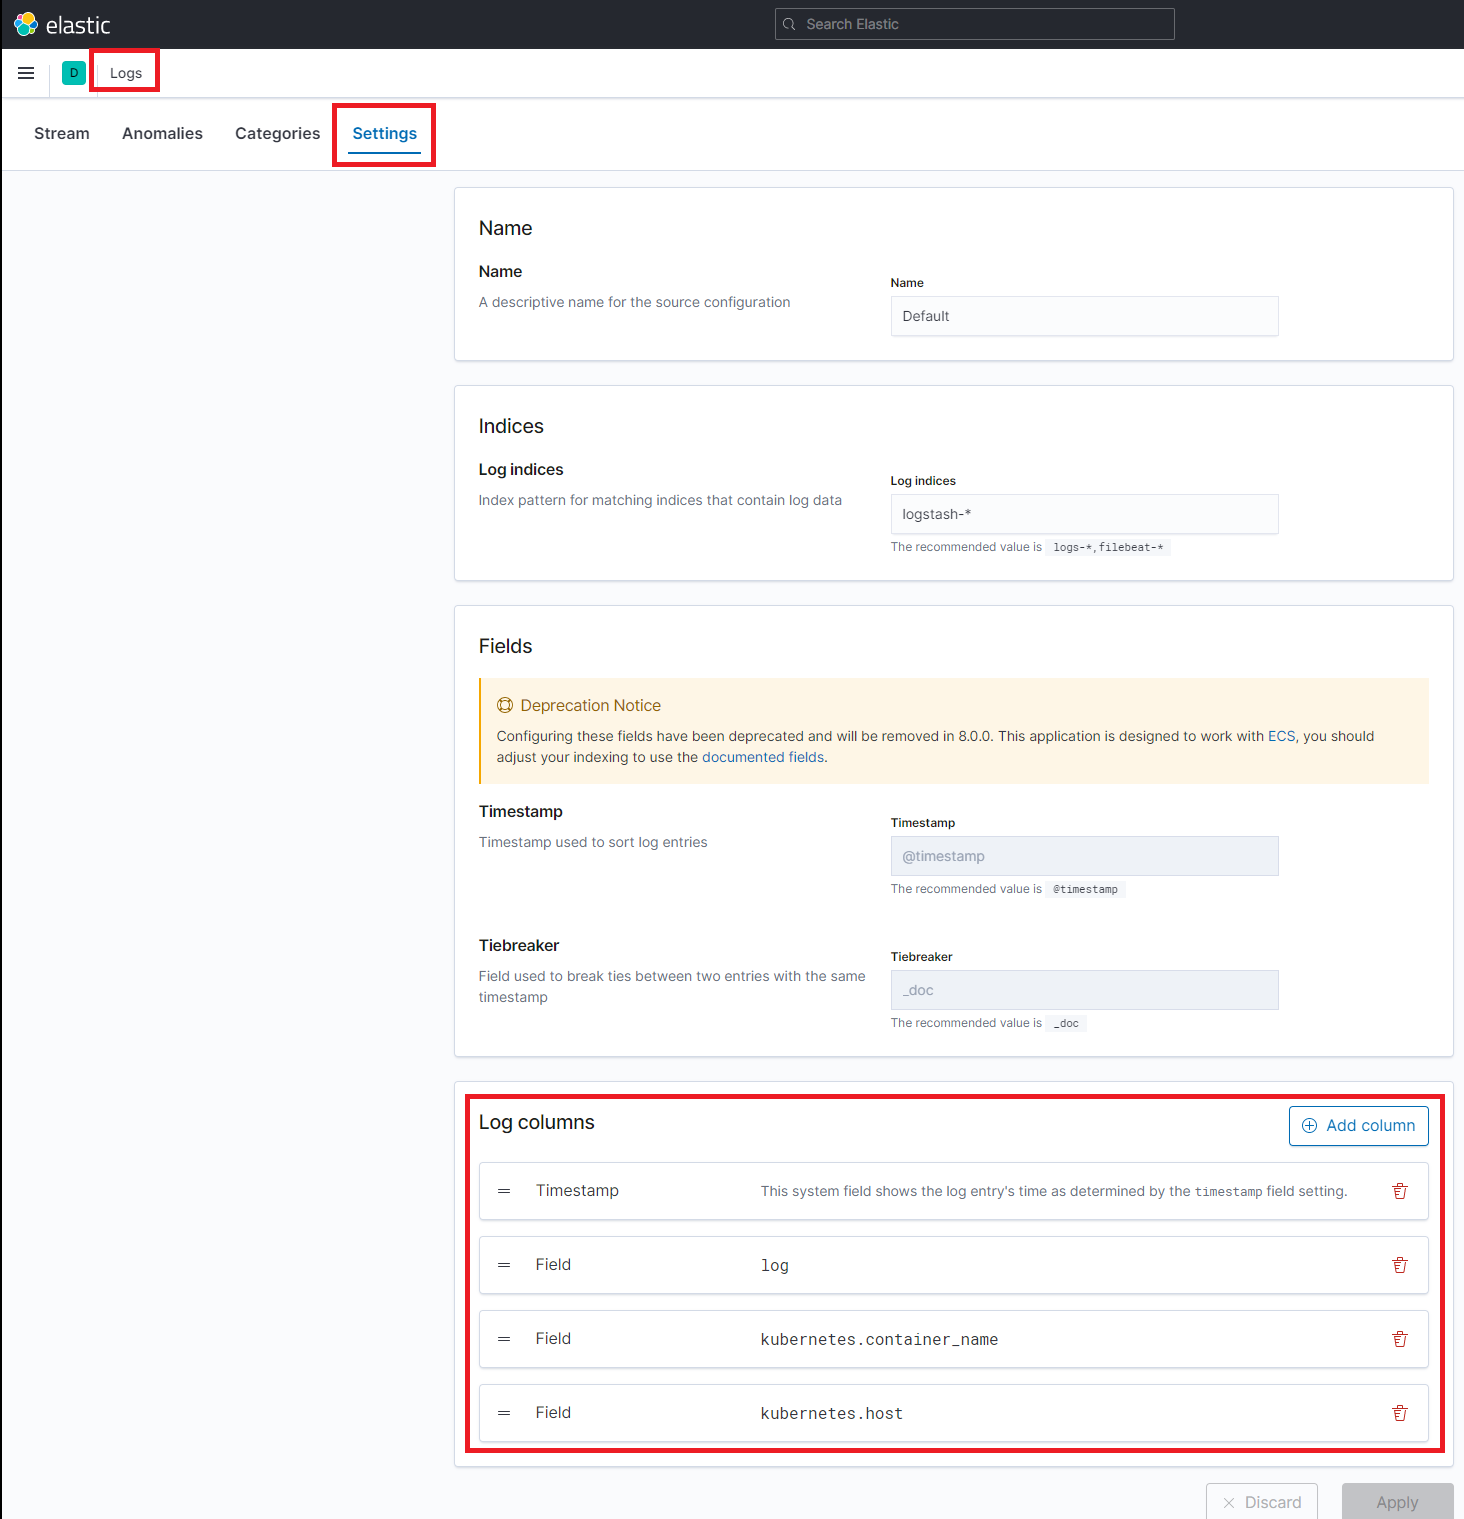Open the ECS link
This screenshot has width=1464, height=1519.
(x=1281, y=736)
